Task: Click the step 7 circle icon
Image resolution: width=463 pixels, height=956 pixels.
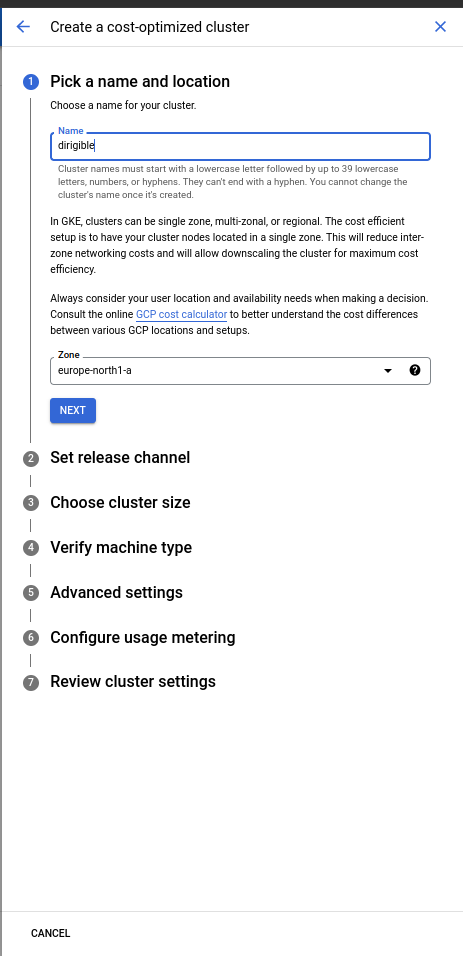Action: [31, 682]
